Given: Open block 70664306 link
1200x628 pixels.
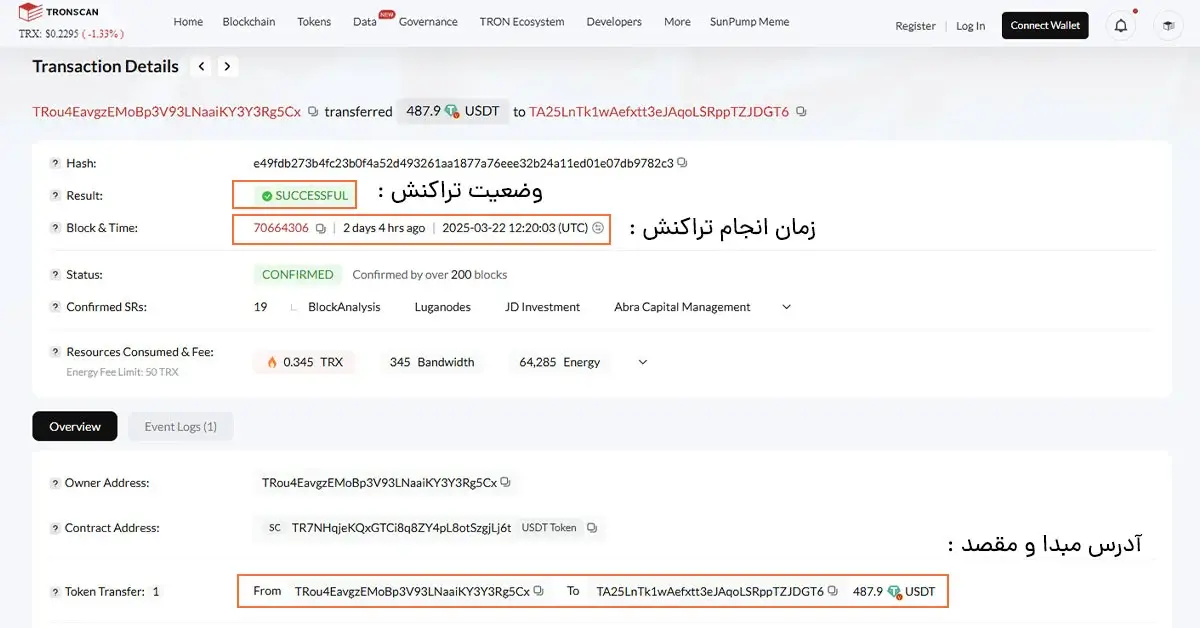Looking at the screenshot, I should click(x=281, y=228).
